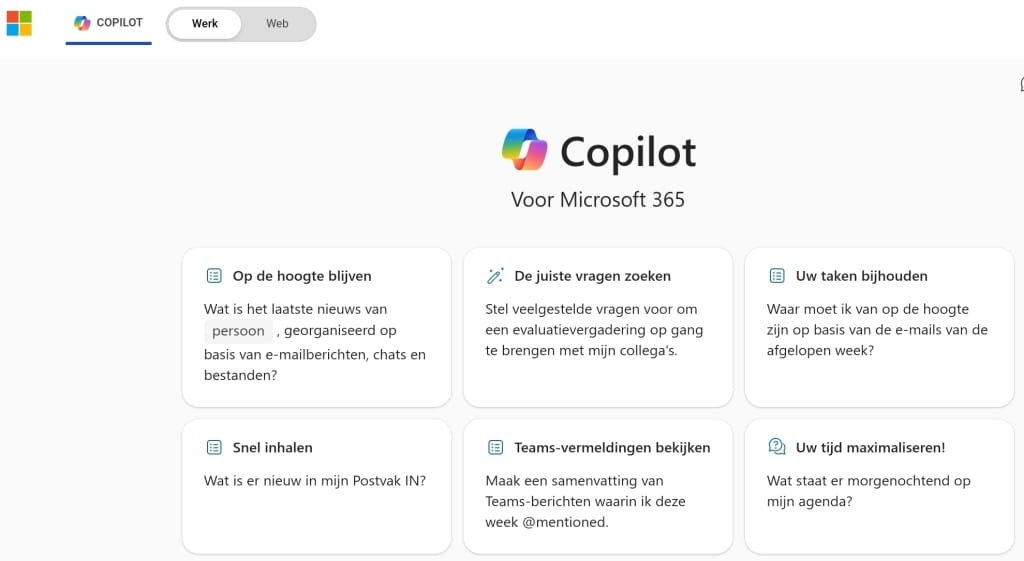Screen dimensions: 1024x561
Task: Click the list icon beside Snel inhalen
Action: [x=214, y=447]
